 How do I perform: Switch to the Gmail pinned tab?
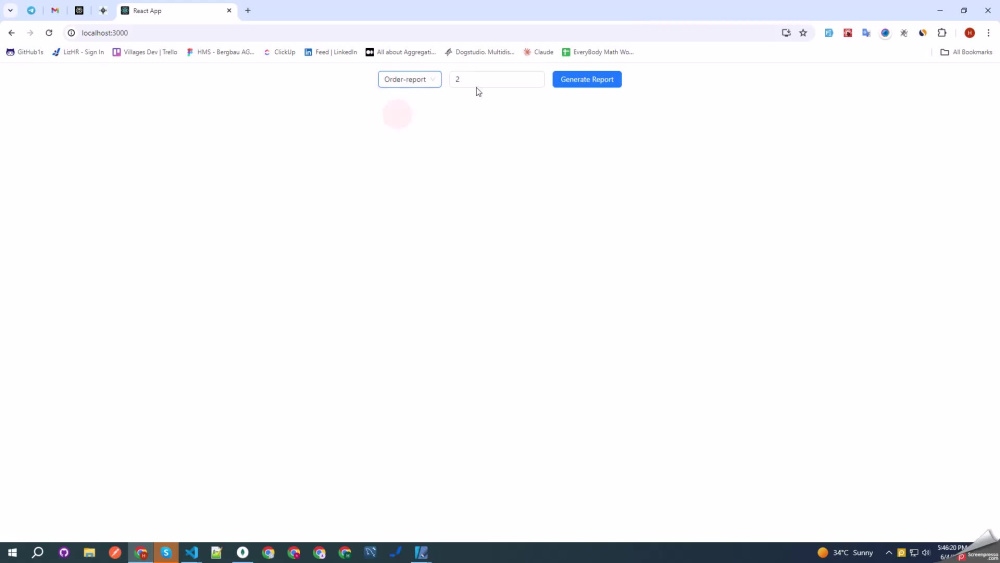tap(55, 10)
